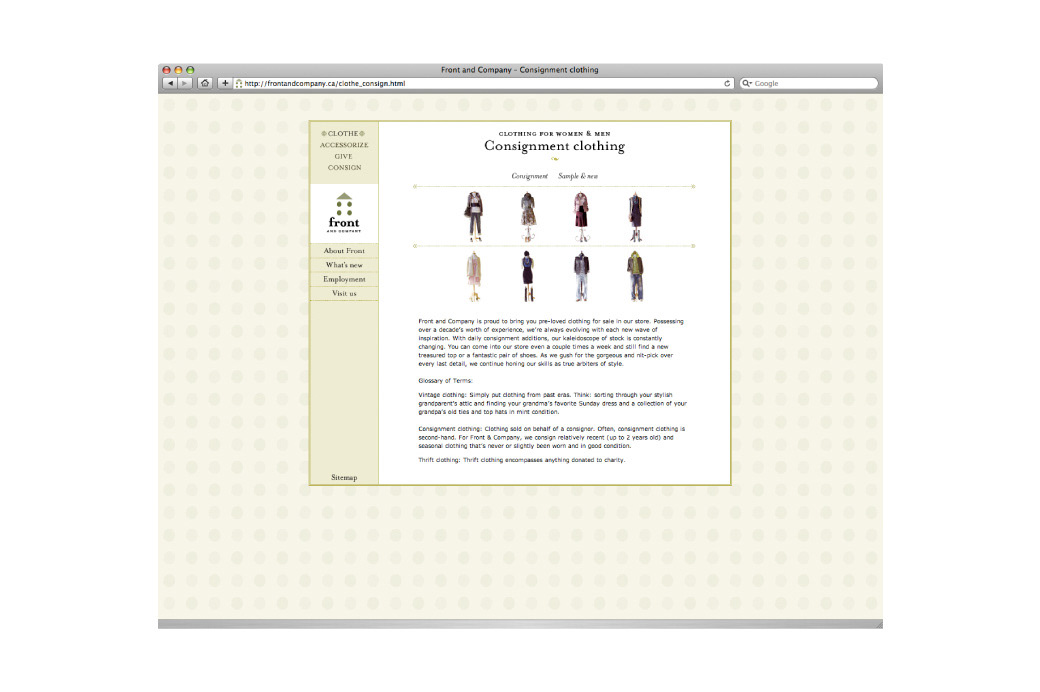Switch to the Sample & new tab
The image size is (1040, 692).
click(x=578, y=176)
